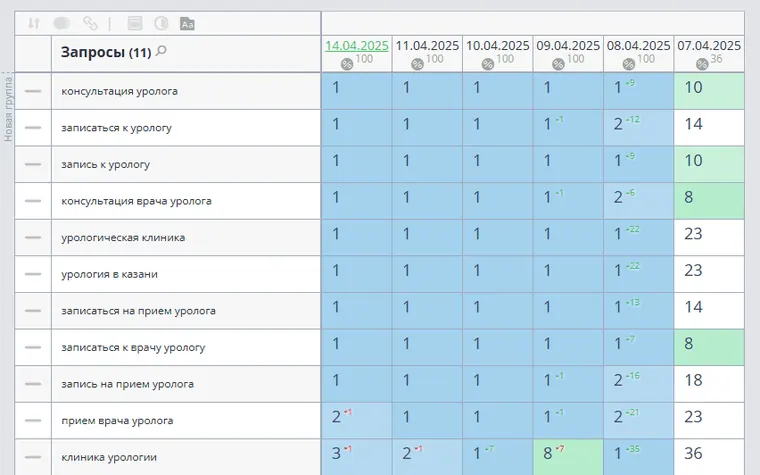Image resolution: width=760 pixels, height=475 pixels.
Task: Click the Aa font case icon
Action: [187, 24]
